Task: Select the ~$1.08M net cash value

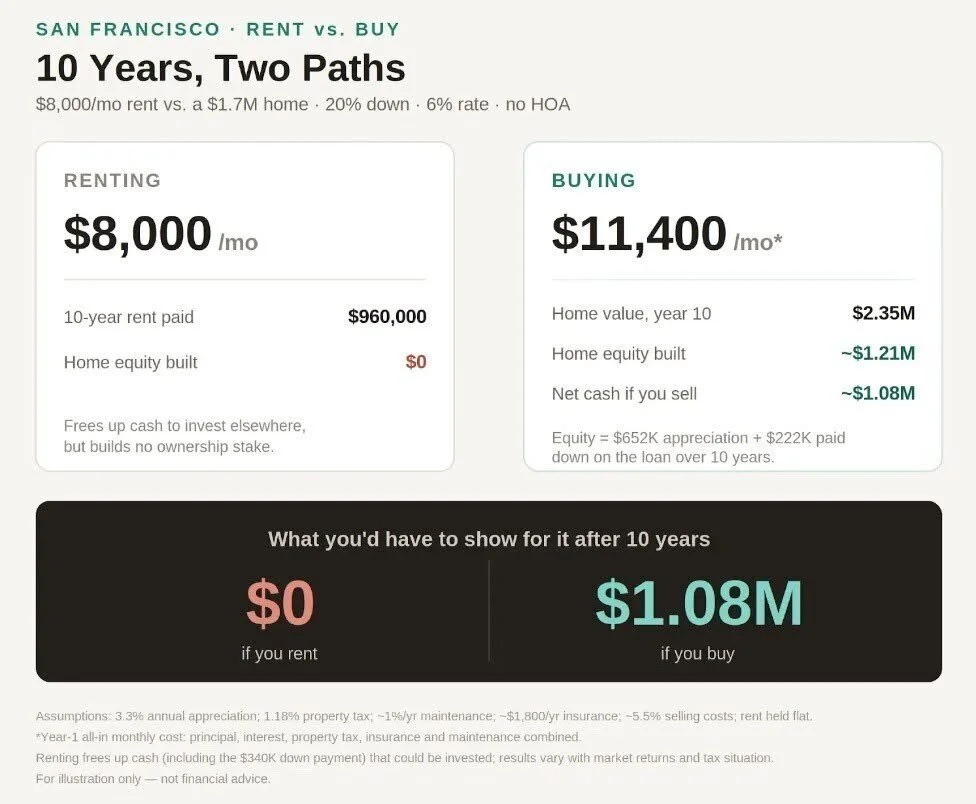Action: (x=878, y=393)
